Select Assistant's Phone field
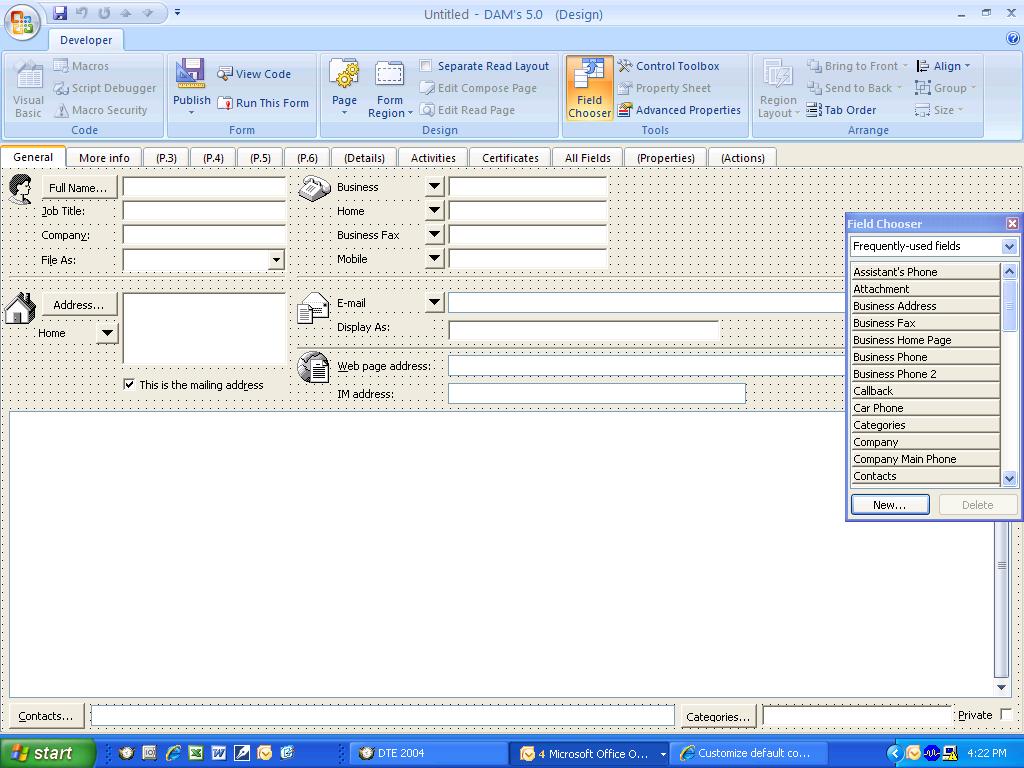The image size is (1024, 768). (925, 272)
